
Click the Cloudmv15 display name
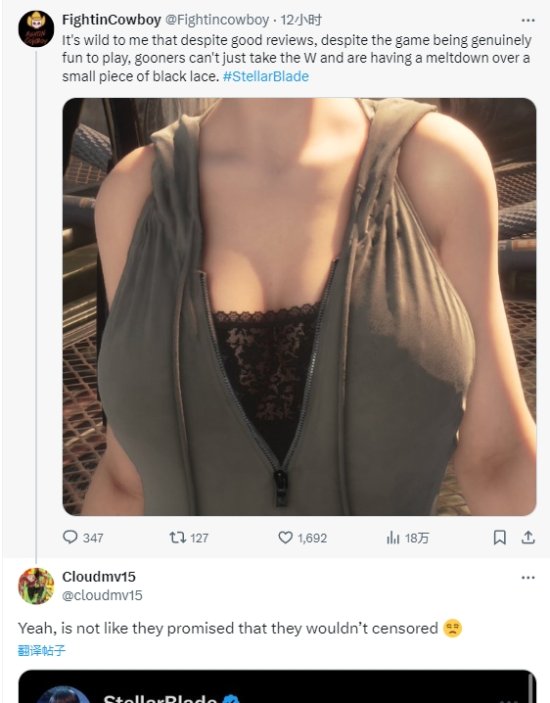[99, 577]
